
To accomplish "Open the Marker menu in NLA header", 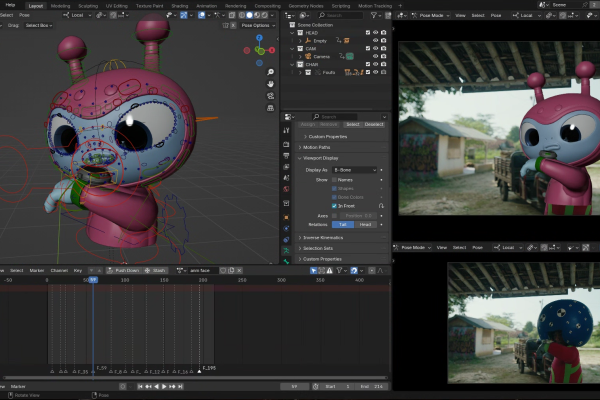I will tap(37, 270).
